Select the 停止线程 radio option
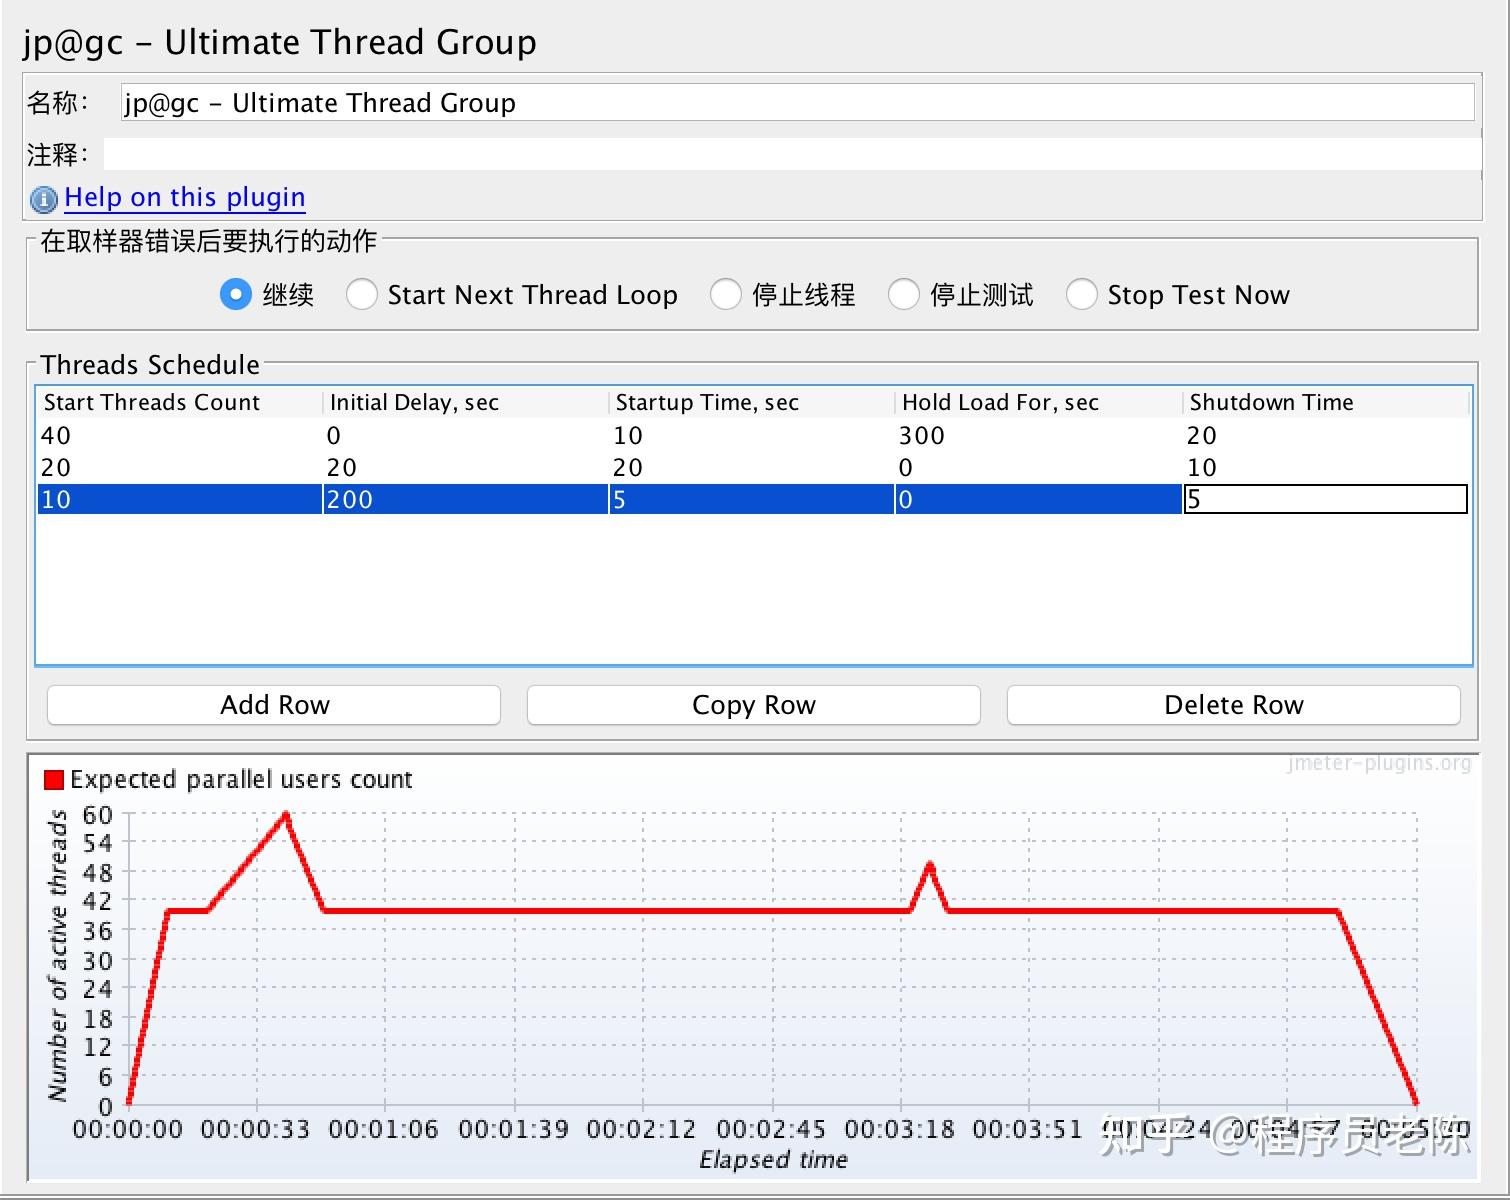The width and height of the screenshot is (1510, 1200). (725, 294)
